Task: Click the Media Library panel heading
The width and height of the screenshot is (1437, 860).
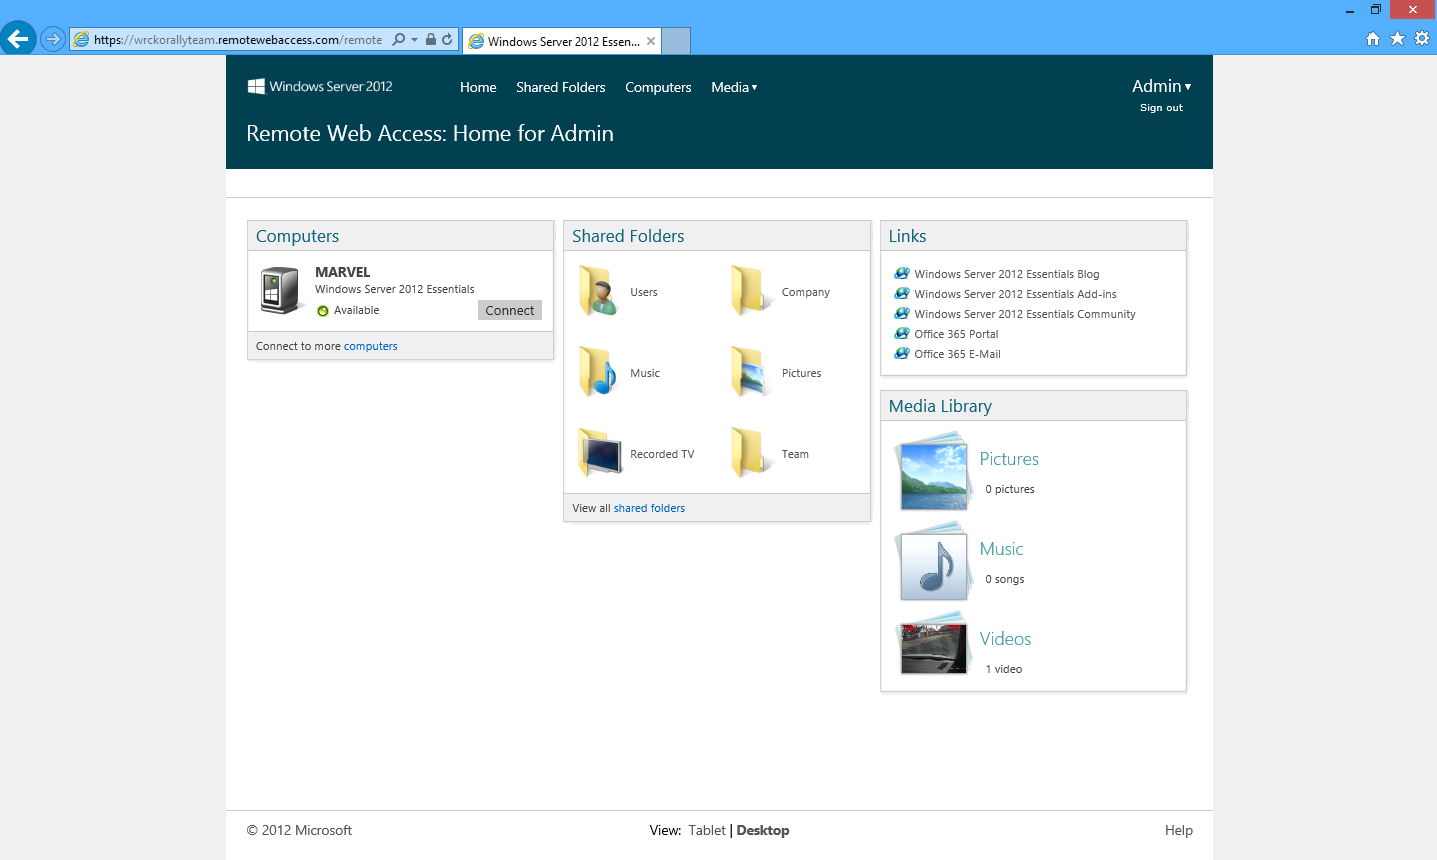Action: pyautogui.click(x=940, y=406)
